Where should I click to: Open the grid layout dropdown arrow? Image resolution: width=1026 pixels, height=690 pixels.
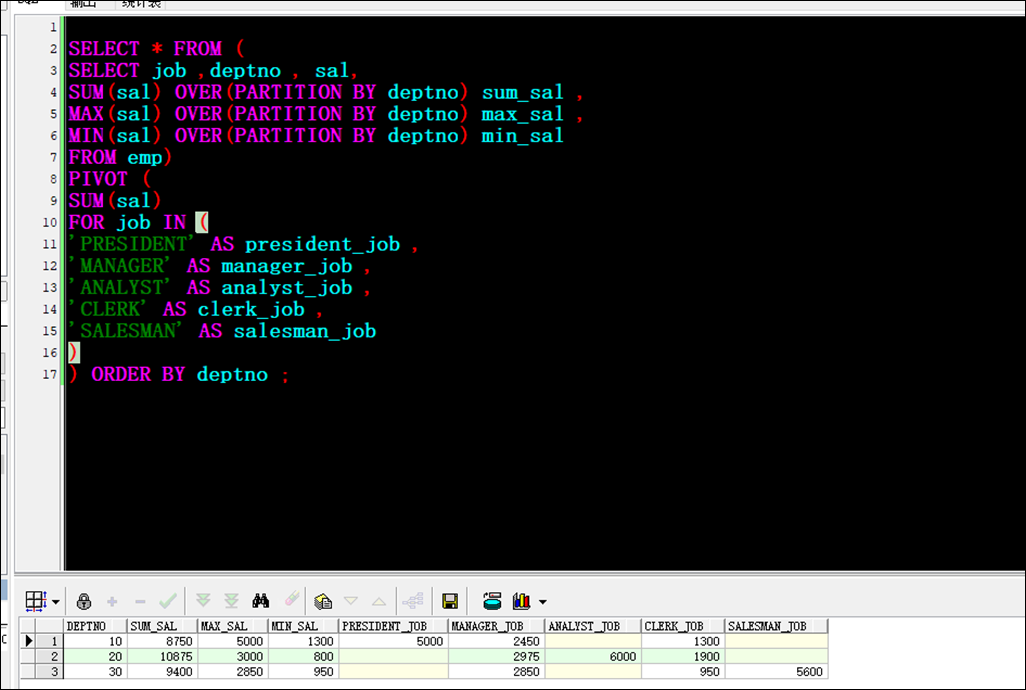point(56,602)
